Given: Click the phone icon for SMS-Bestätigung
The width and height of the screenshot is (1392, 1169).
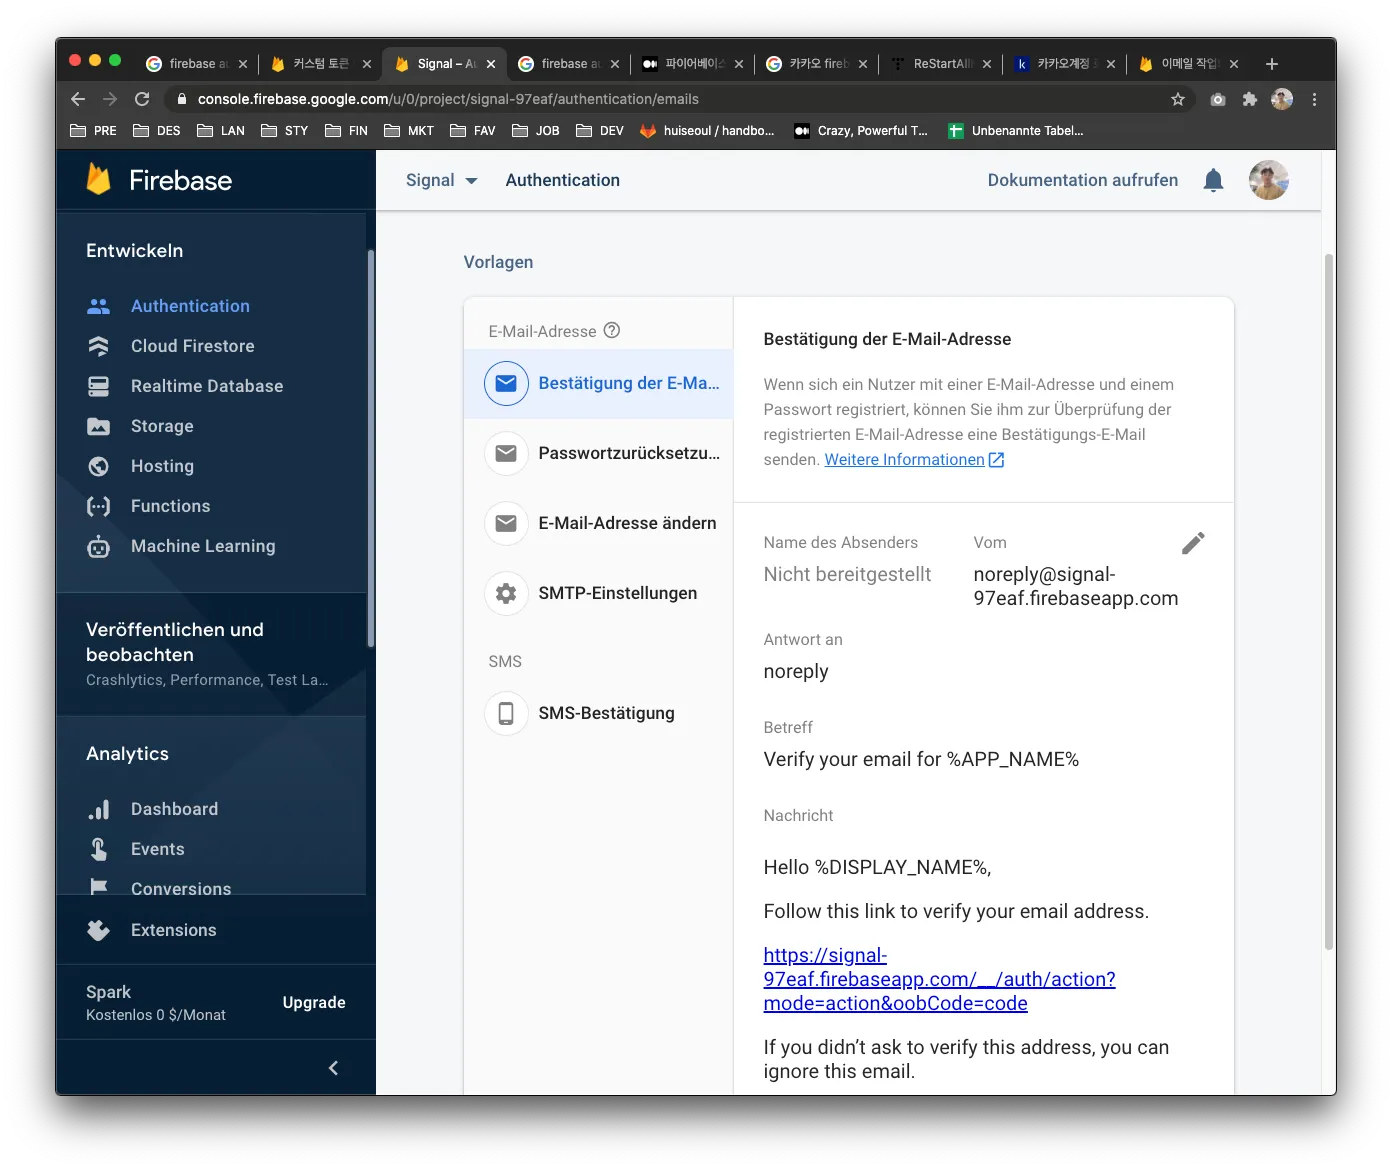Looking at the screenshot, I should [x=506, y=713].
